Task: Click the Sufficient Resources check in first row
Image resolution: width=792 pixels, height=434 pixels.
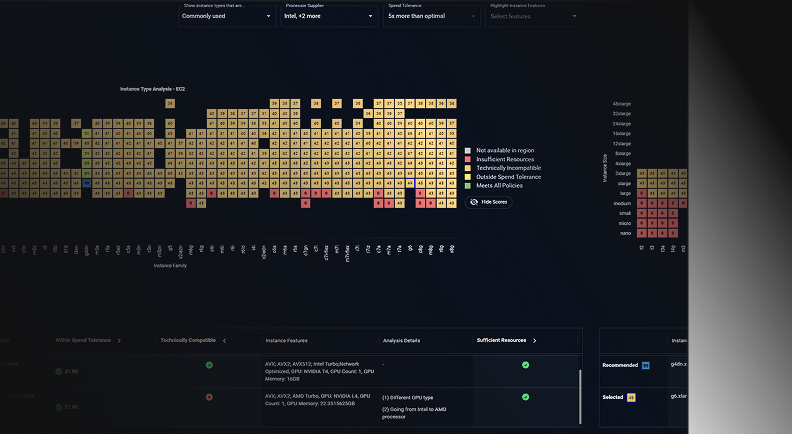Action: pos(525,365)
